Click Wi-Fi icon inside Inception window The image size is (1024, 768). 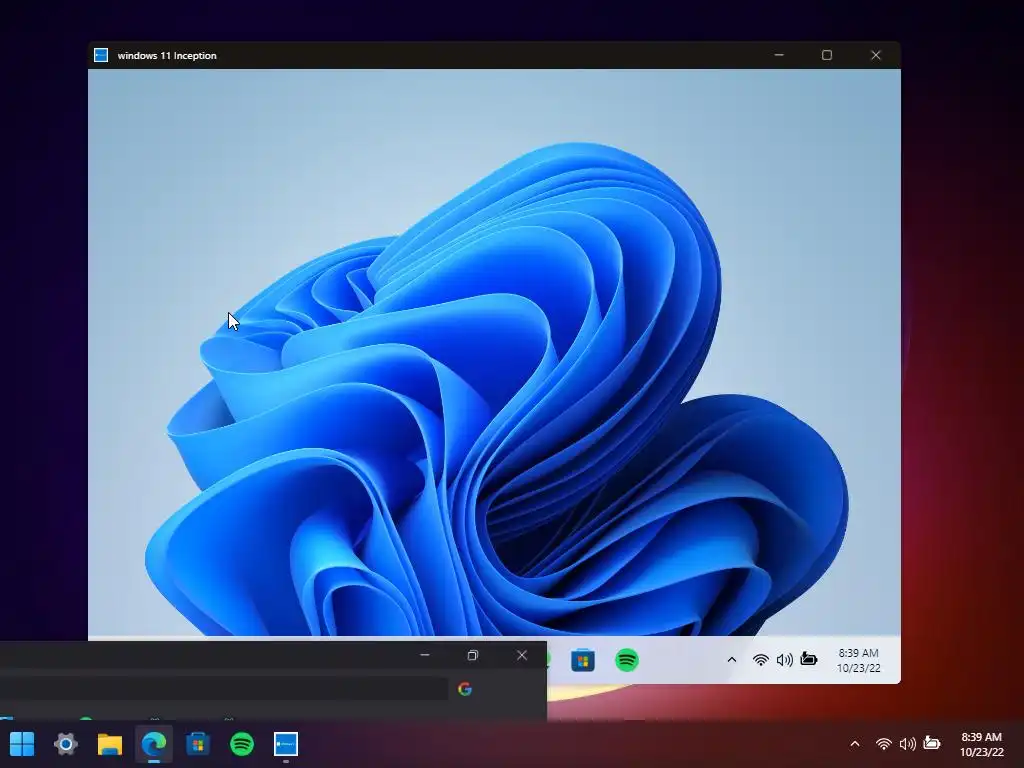pos(760,660)
